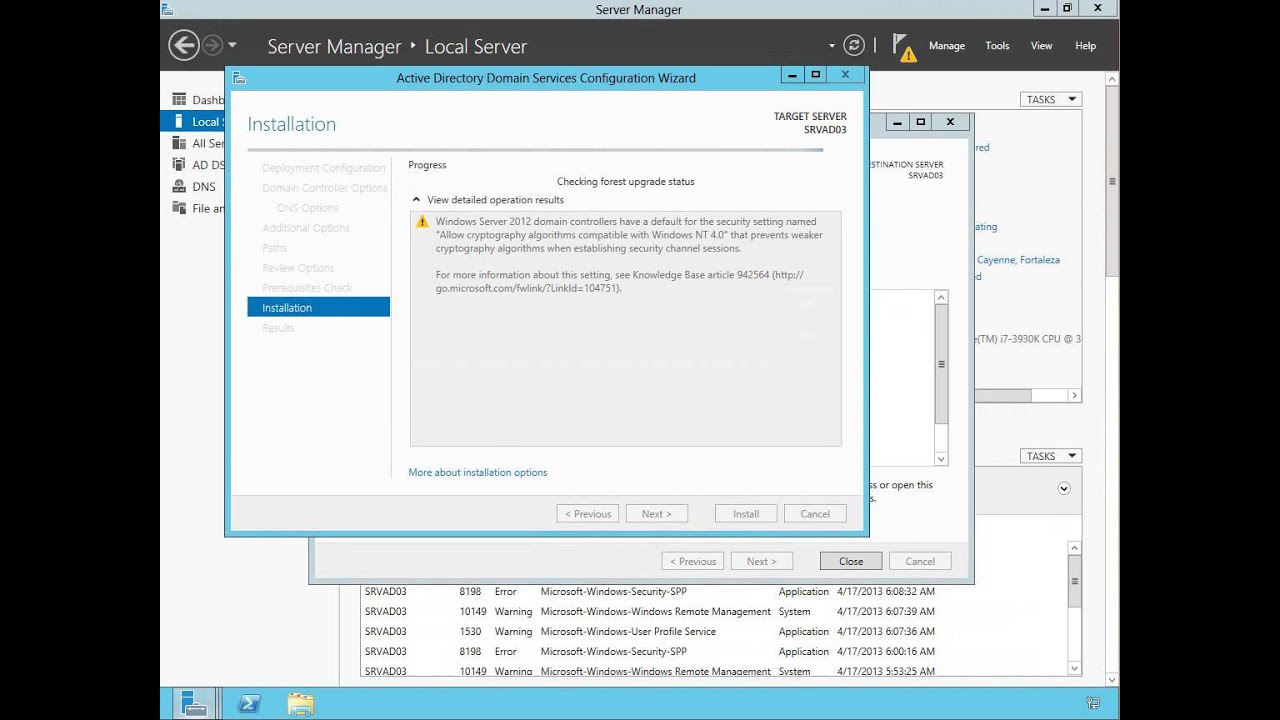Click the Install button in AD DS wizard
The height and width of the screenshot is (720, 1280).
pyautogui.click(x=746, y=514)
